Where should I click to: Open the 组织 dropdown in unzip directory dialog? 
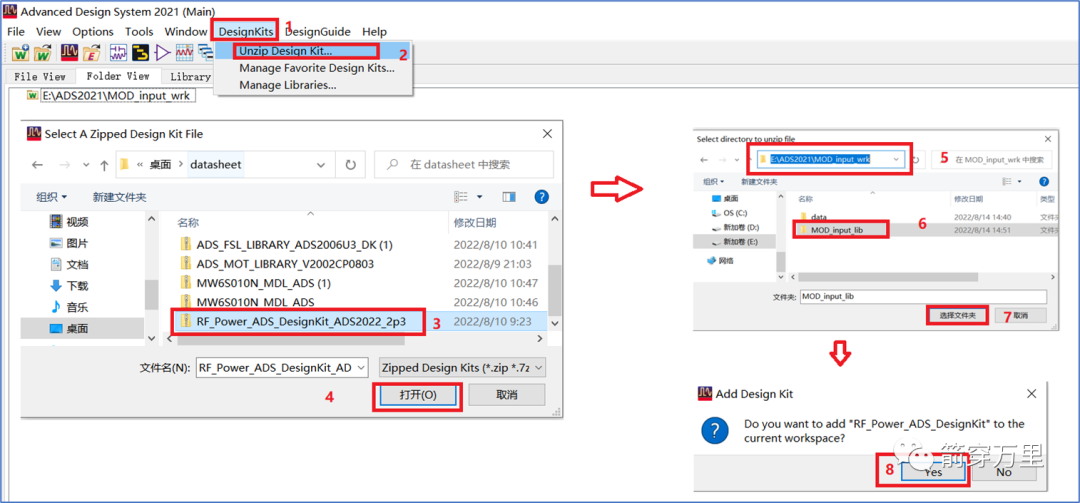715,181
